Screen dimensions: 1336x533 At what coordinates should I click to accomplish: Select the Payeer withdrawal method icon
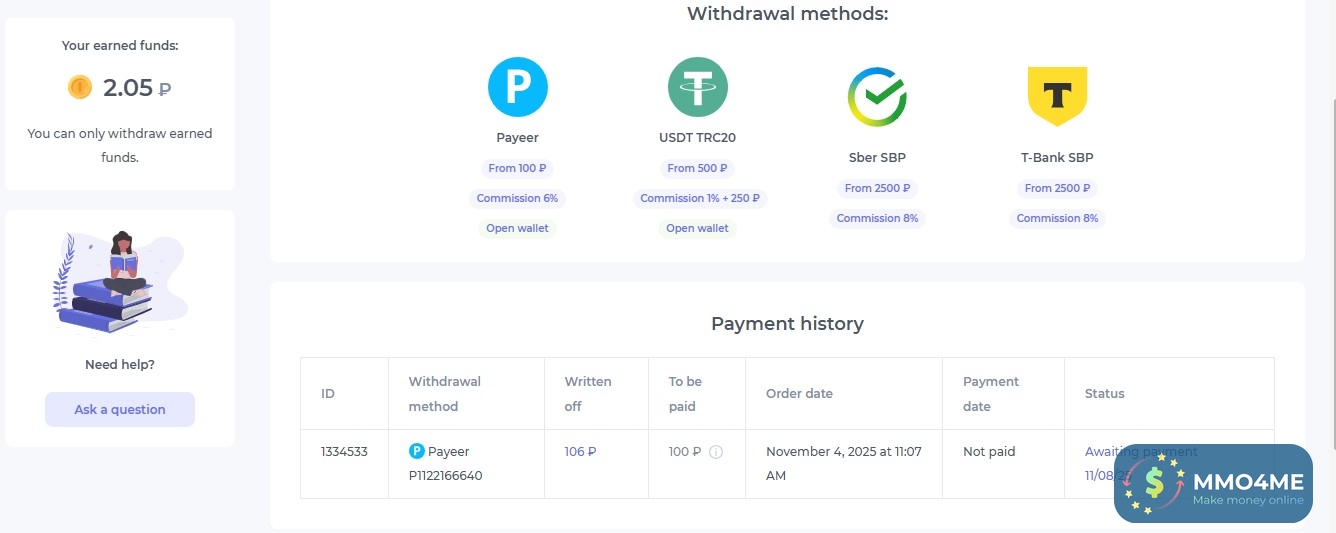pos(517,87)
